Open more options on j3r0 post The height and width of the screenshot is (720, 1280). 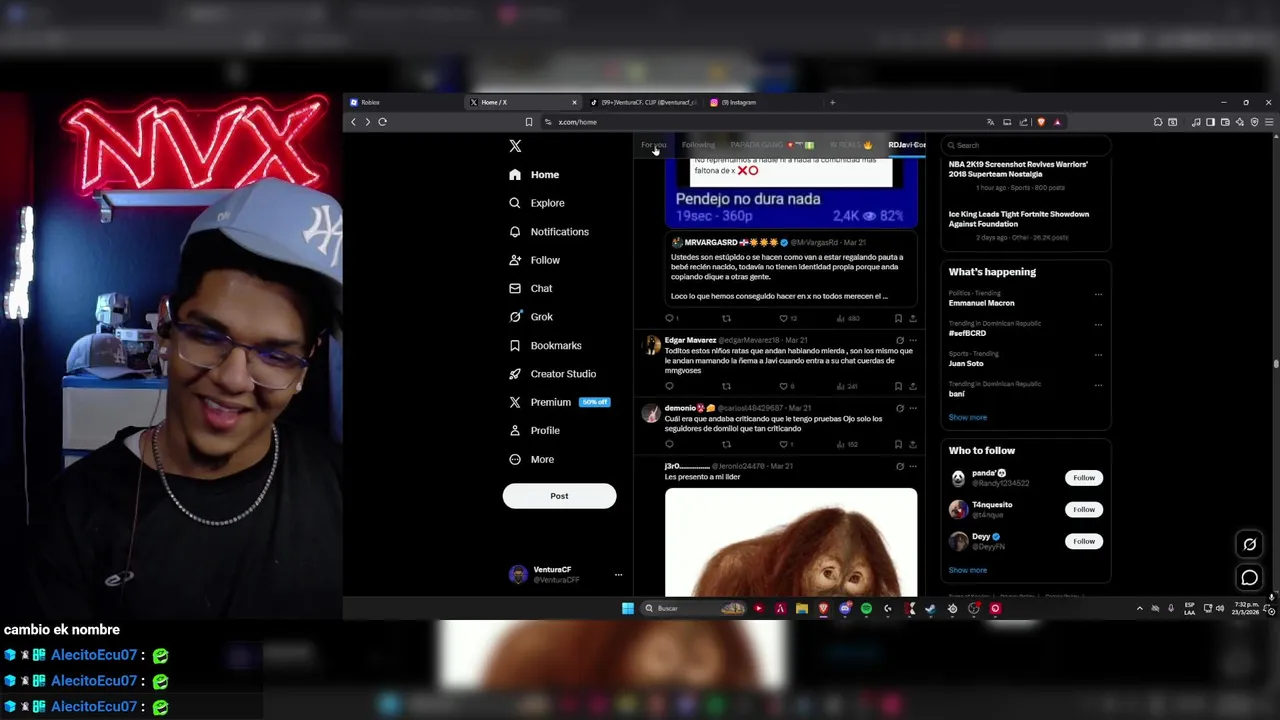pos(913,466)
